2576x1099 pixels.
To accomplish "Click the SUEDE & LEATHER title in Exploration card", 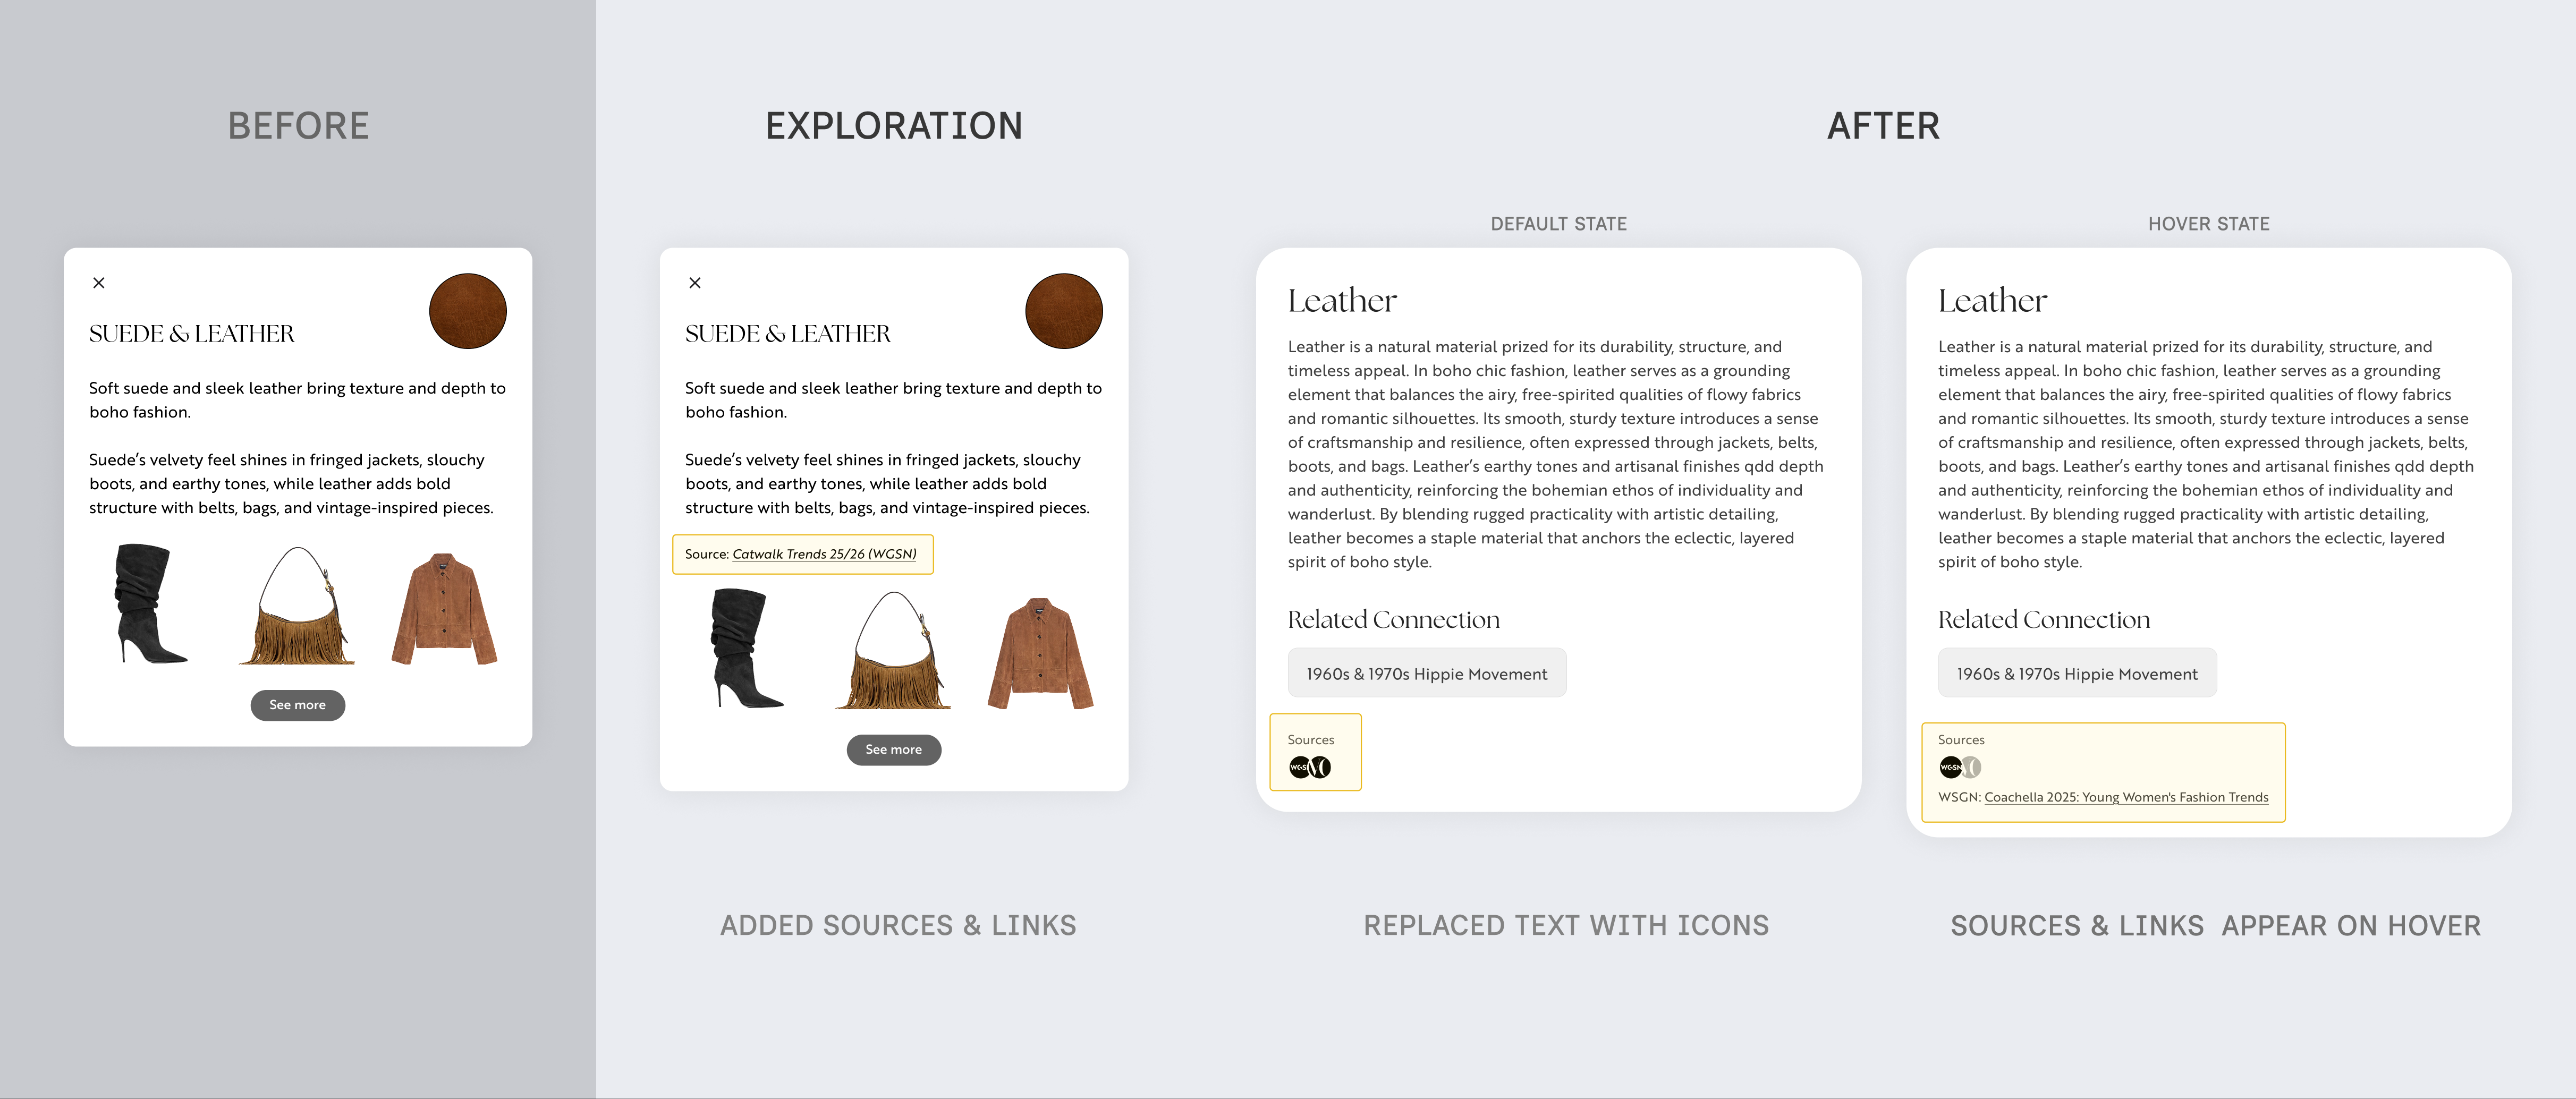I will click(788, 334).
